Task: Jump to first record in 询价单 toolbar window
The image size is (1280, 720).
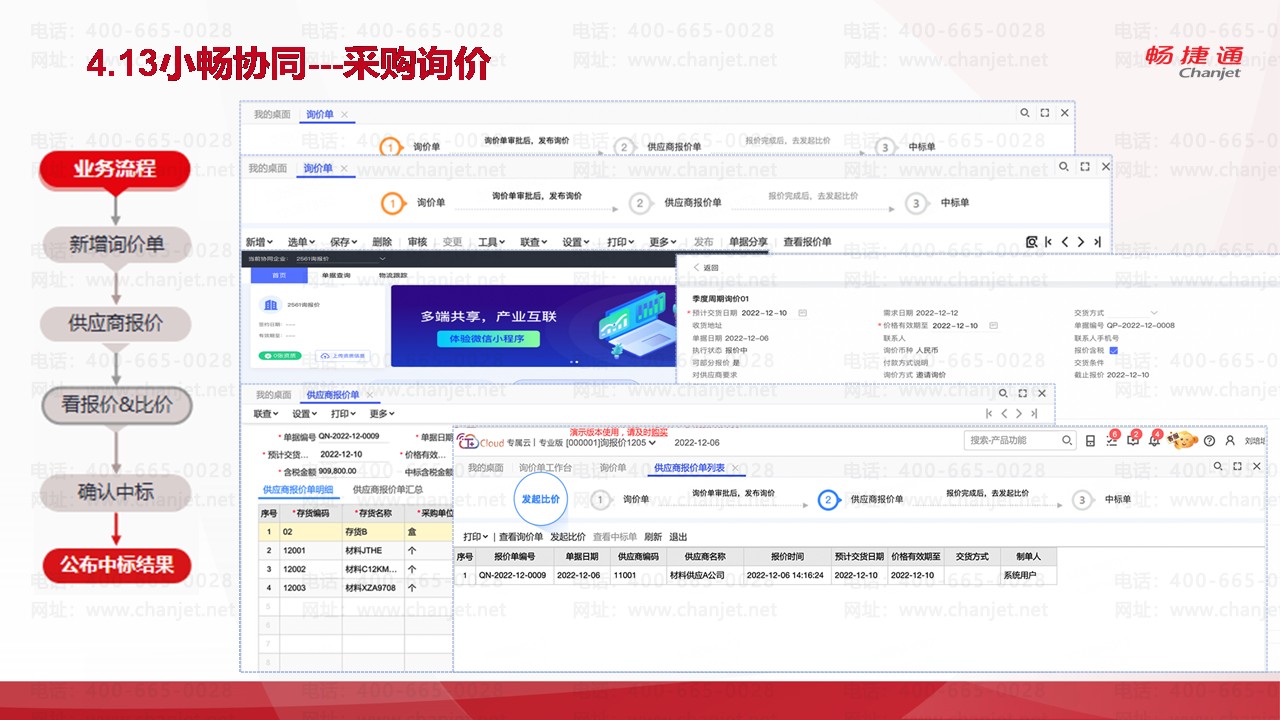Action: pyautogui.click(x=1048, y=242)
